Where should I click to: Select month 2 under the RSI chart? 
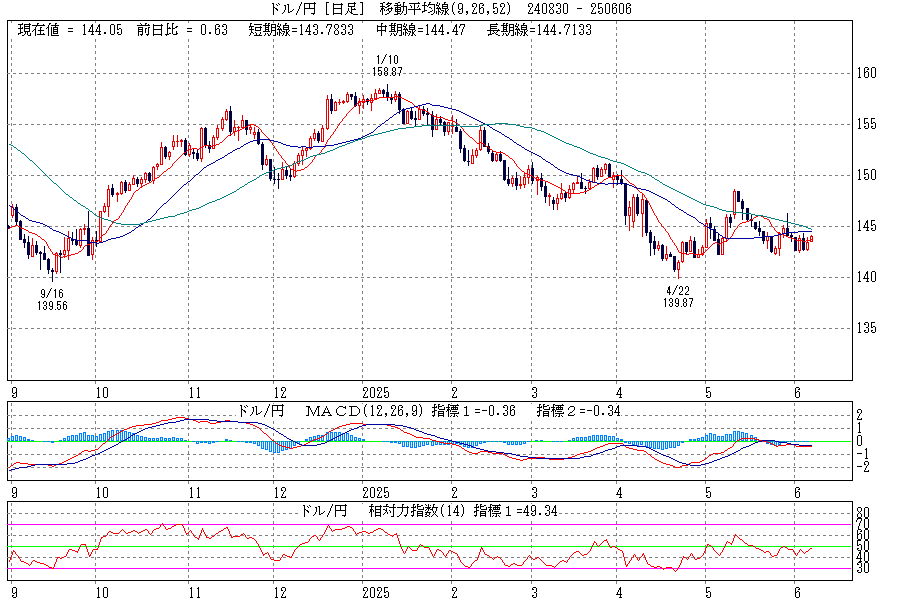454,593
